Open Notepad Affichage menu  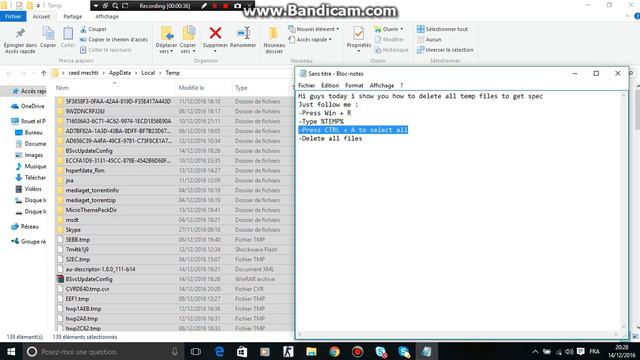click(382, 85)
